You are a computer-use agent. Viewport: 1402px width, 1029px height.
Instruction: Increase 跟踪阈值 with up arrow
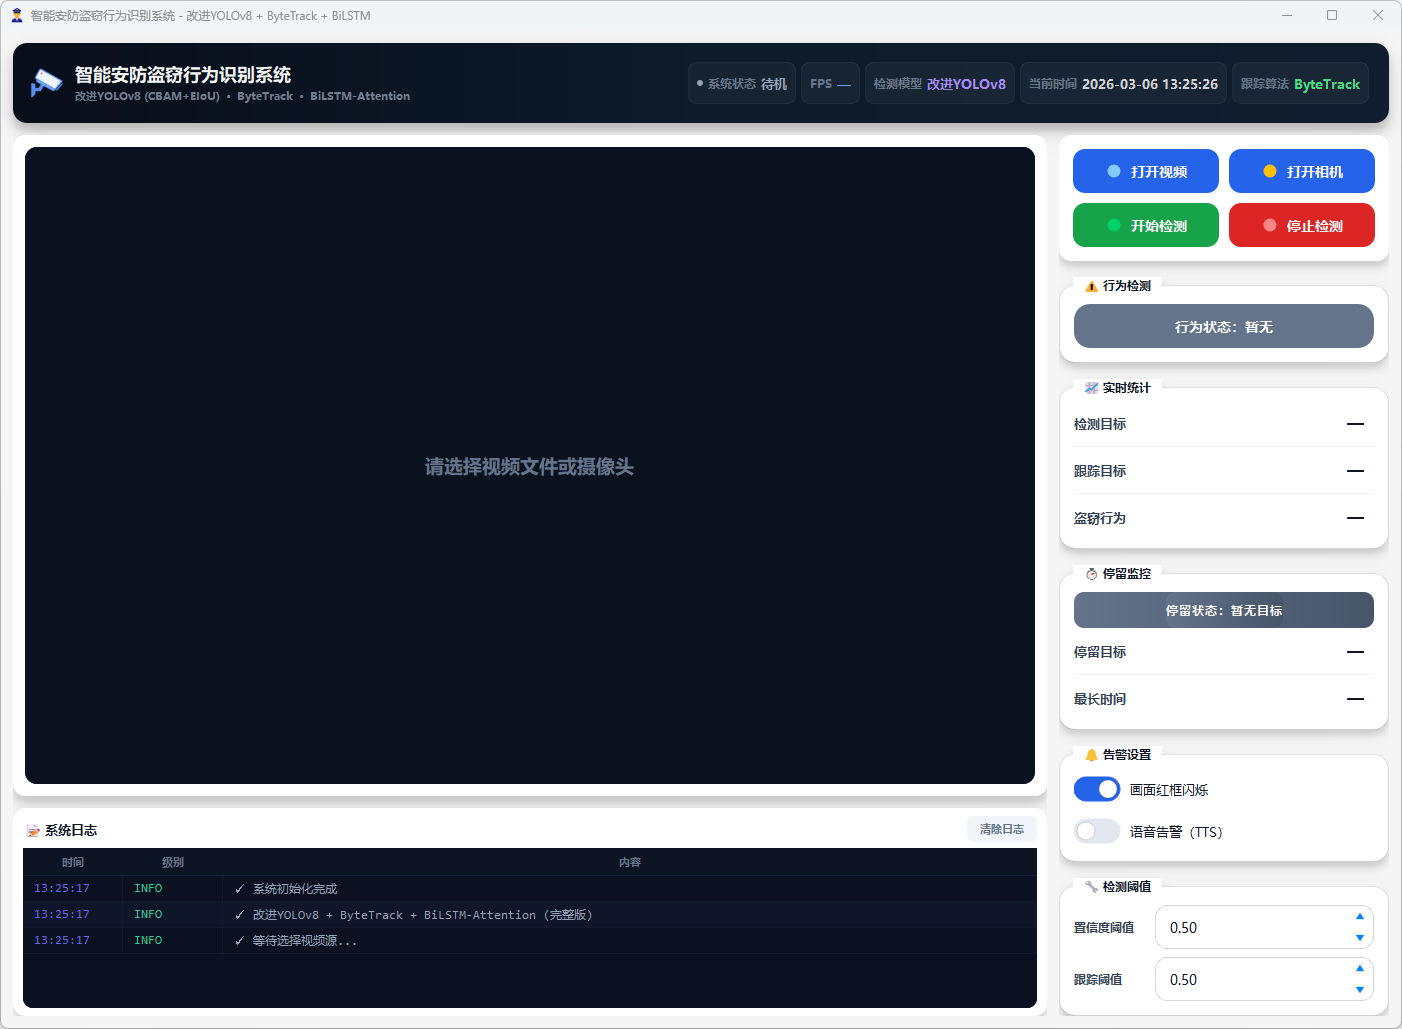point(1359,968)
